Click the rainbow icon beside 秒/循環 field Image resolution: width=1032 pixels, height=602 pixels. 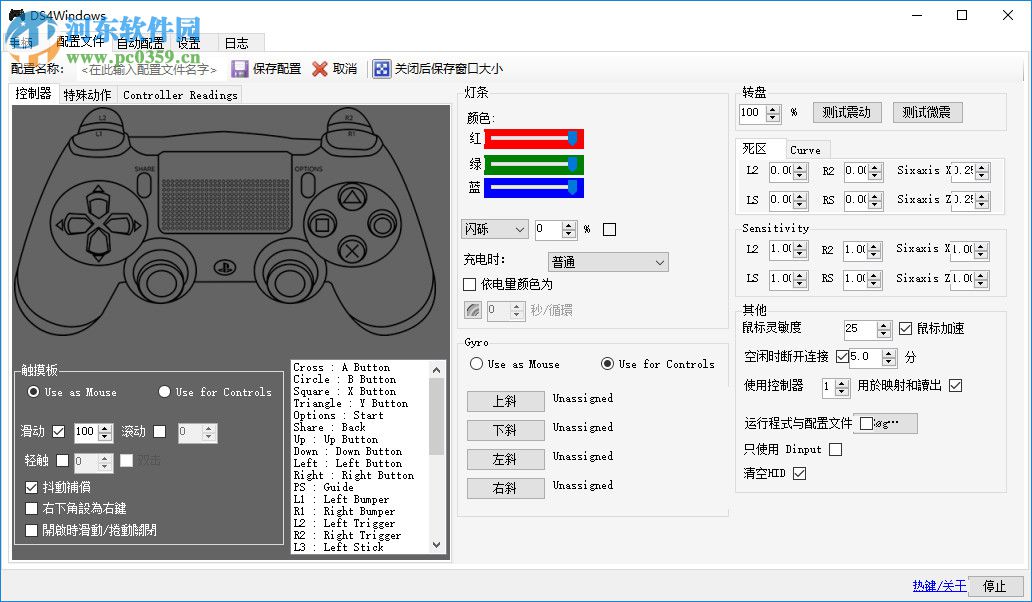(x=472, y=311)
